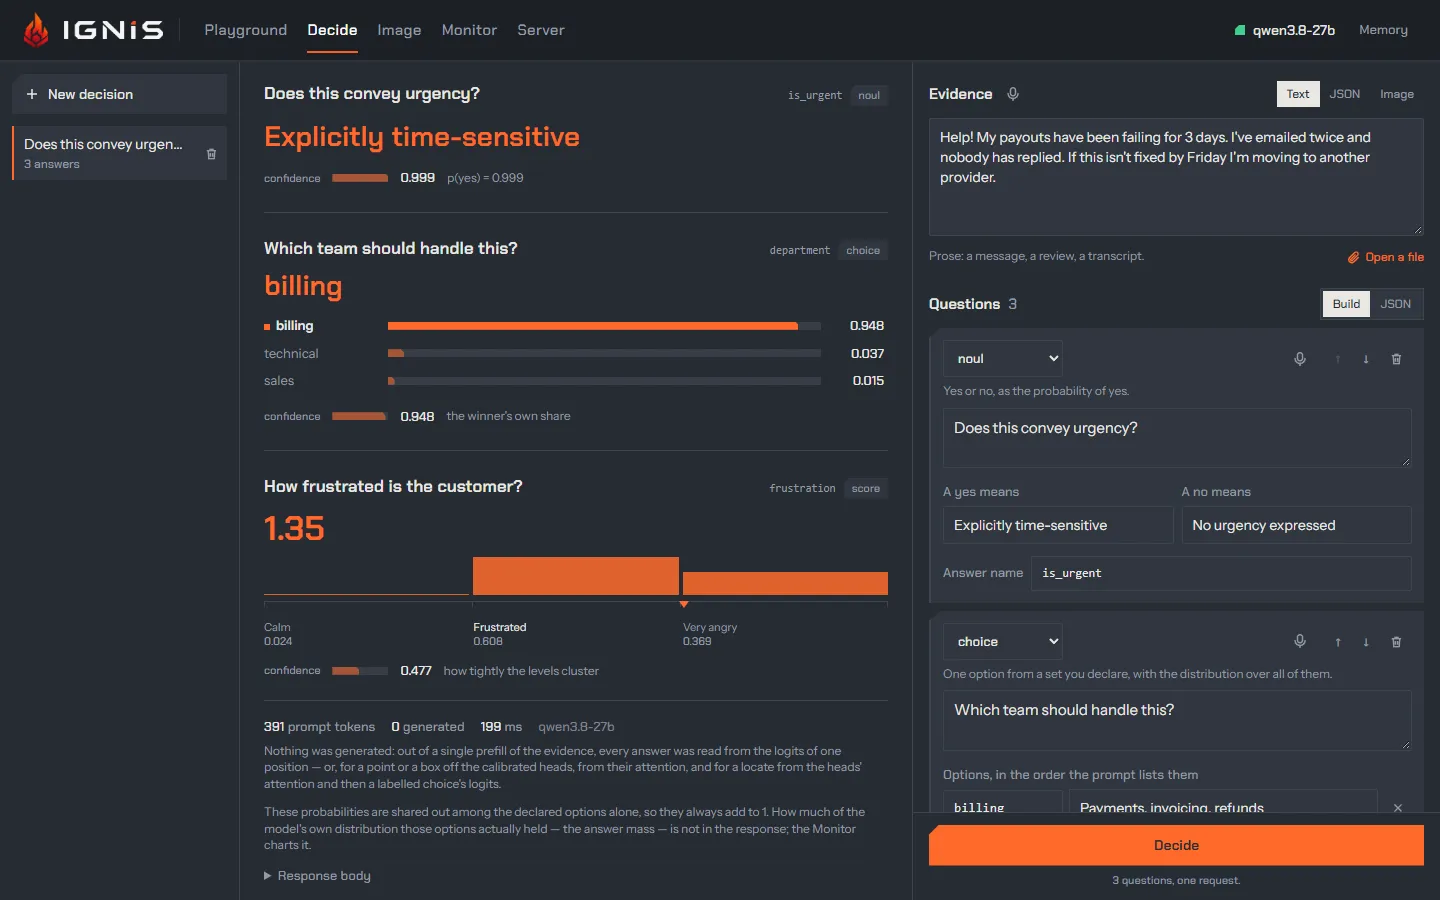The height and width of the screenshot is (900, 1440).
Task: Switch to the Monitor tab
Action: [x=469, y=30]
